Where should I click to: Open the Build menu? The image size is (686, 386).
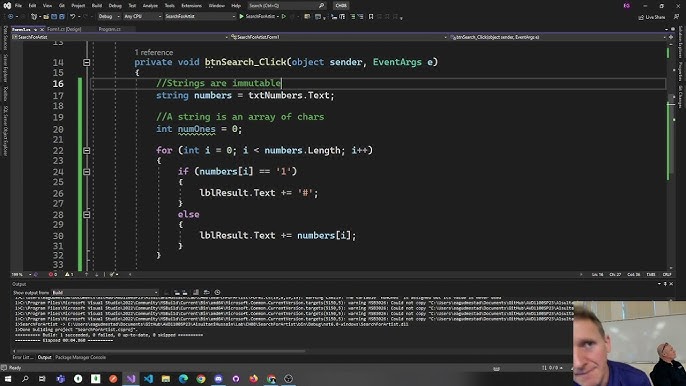[97, 6]
